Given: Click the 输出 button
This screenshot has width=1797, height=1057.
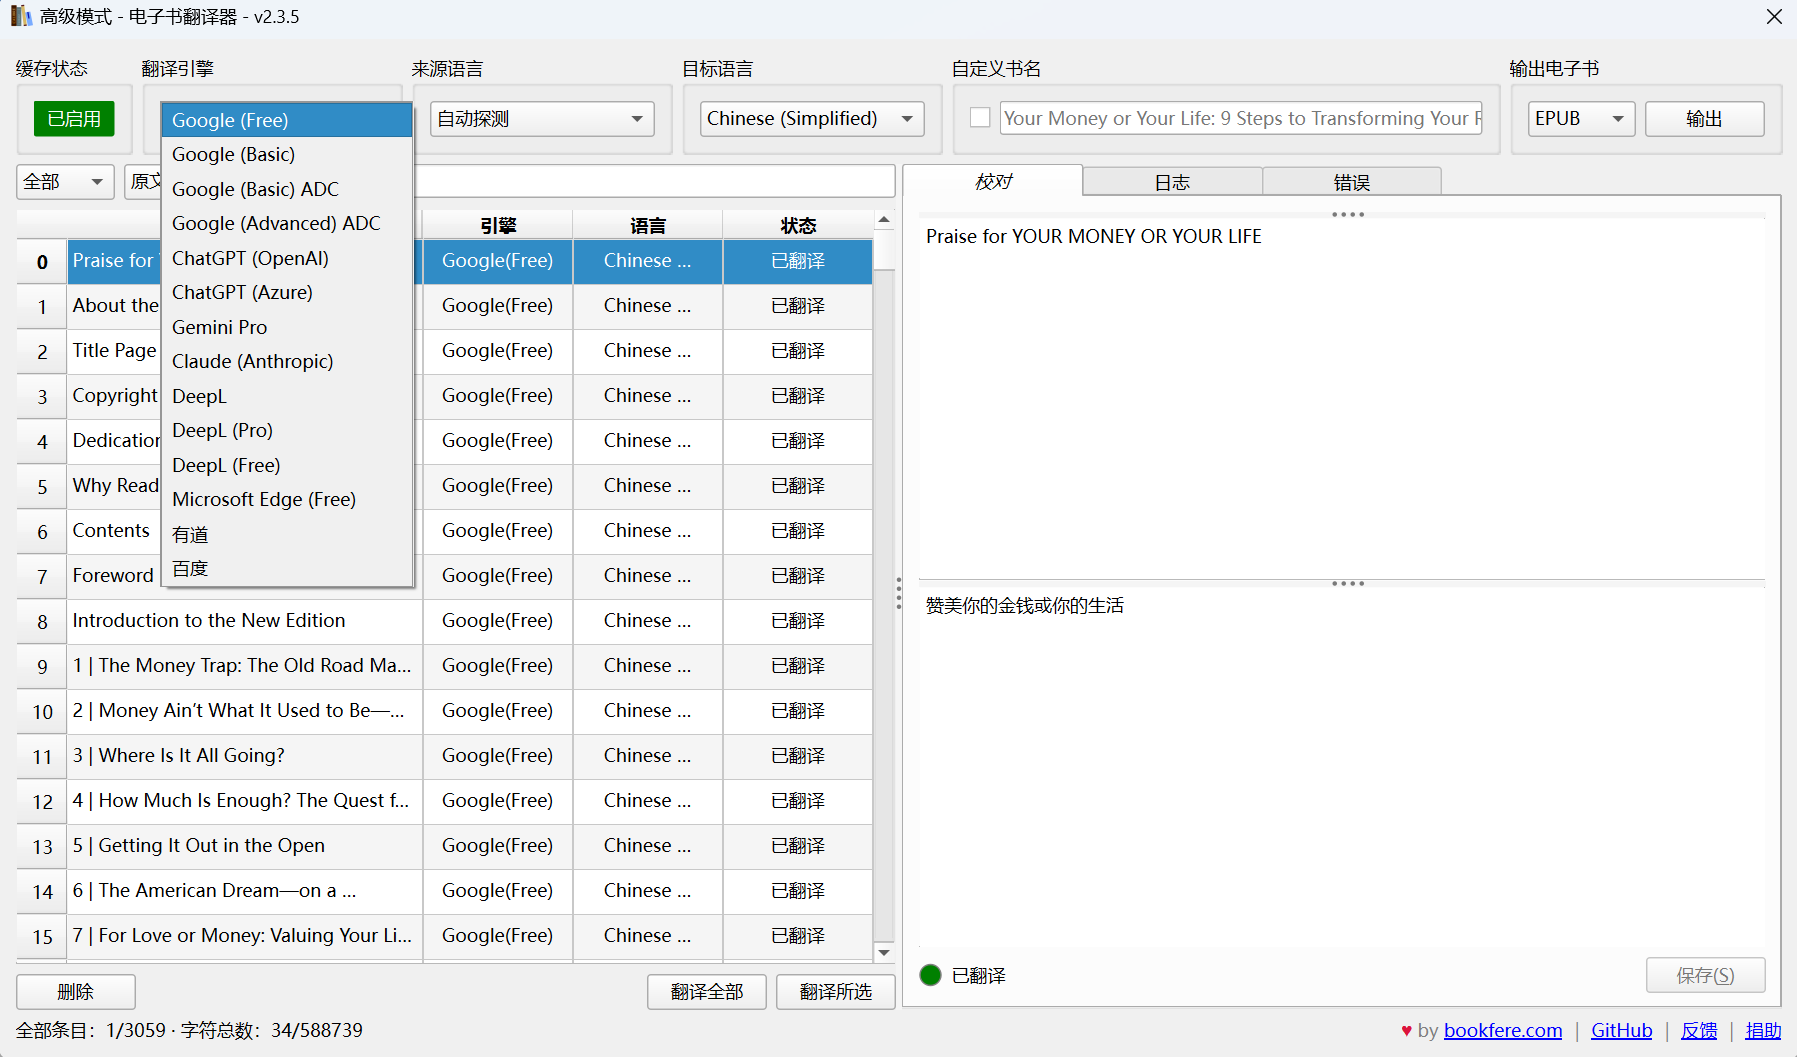Looking at the screenshot, I should click(1704, 119).
